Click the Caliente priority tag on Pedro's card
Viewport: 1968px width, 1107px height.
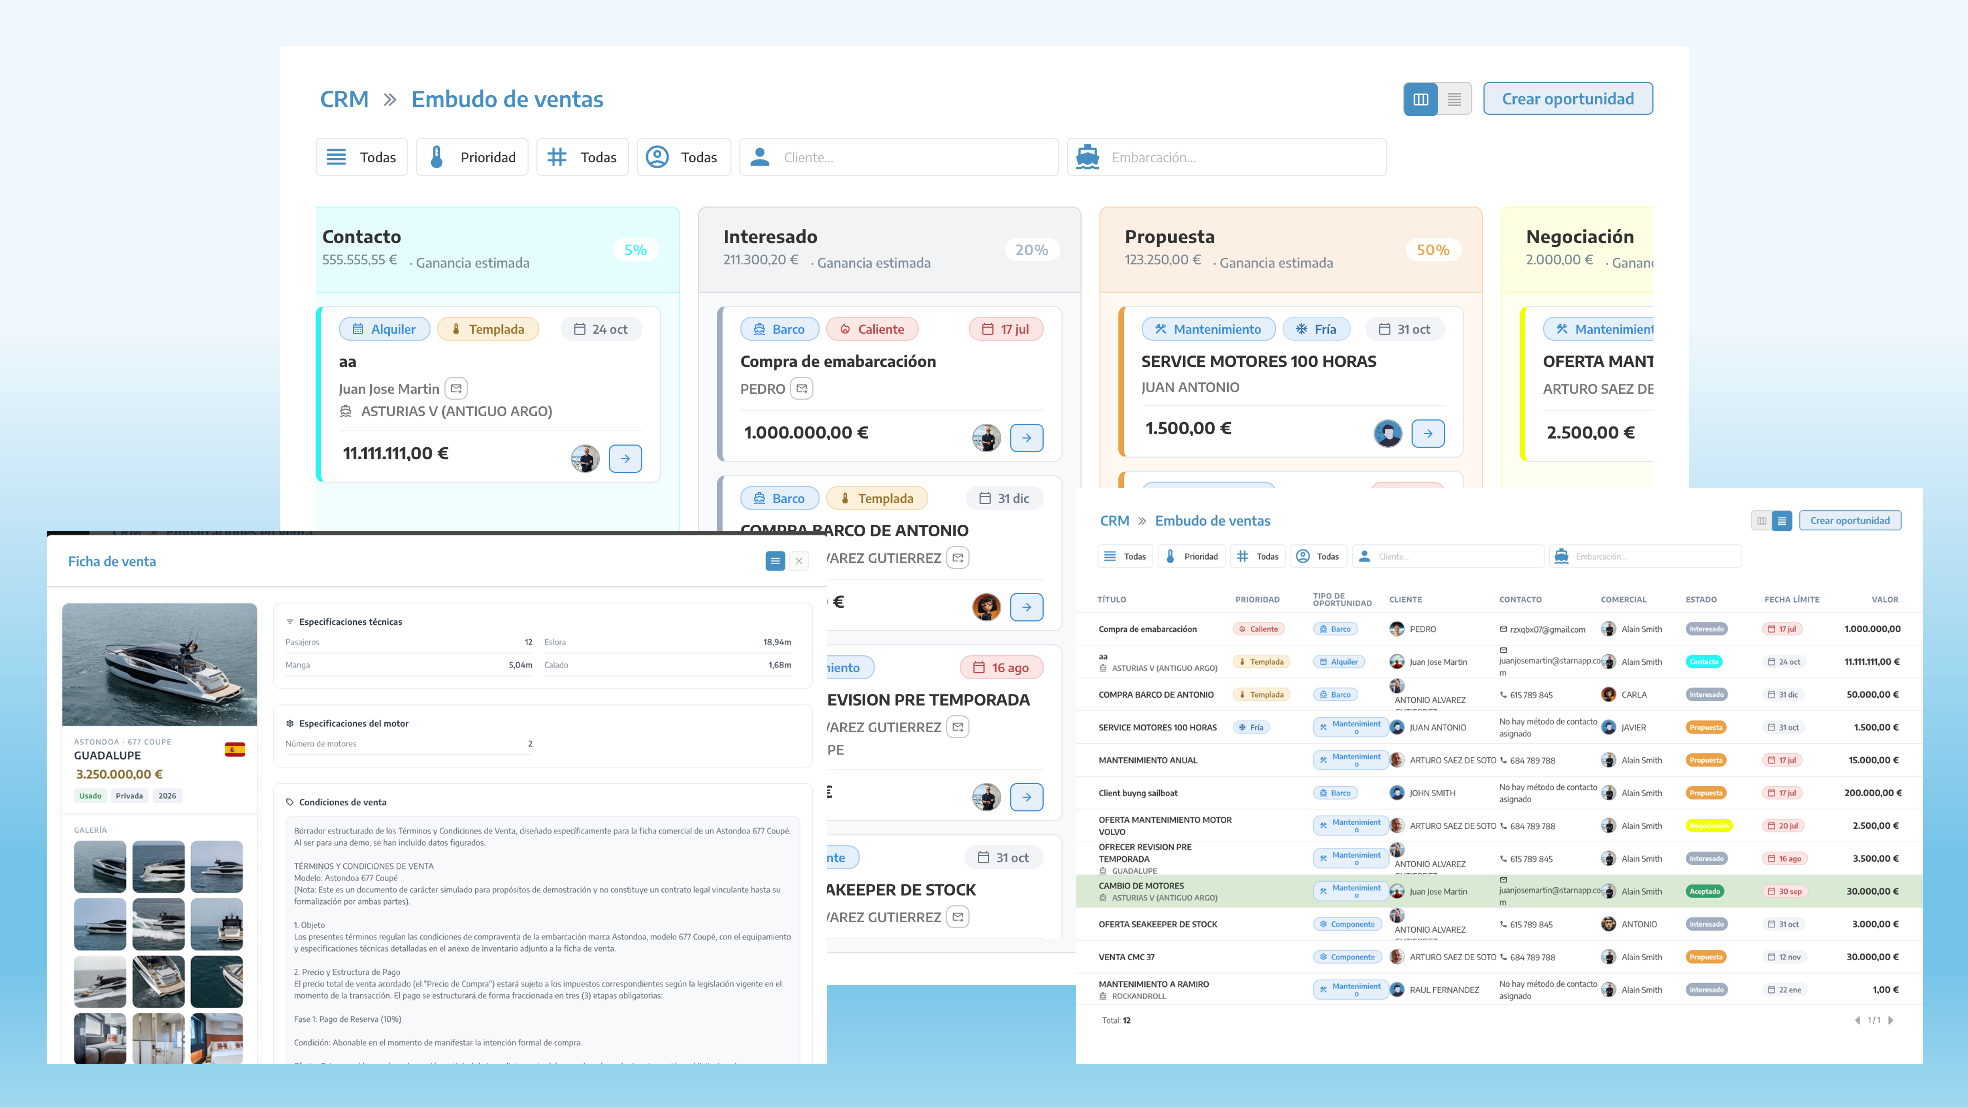(872, 329)
